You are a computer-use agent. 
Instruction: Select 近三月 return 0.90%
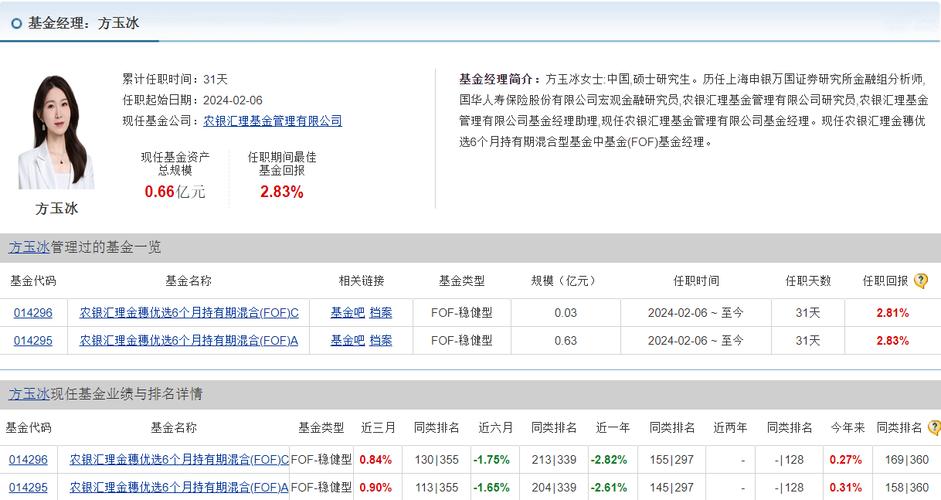pyautogui.click(x=376, y=487)
